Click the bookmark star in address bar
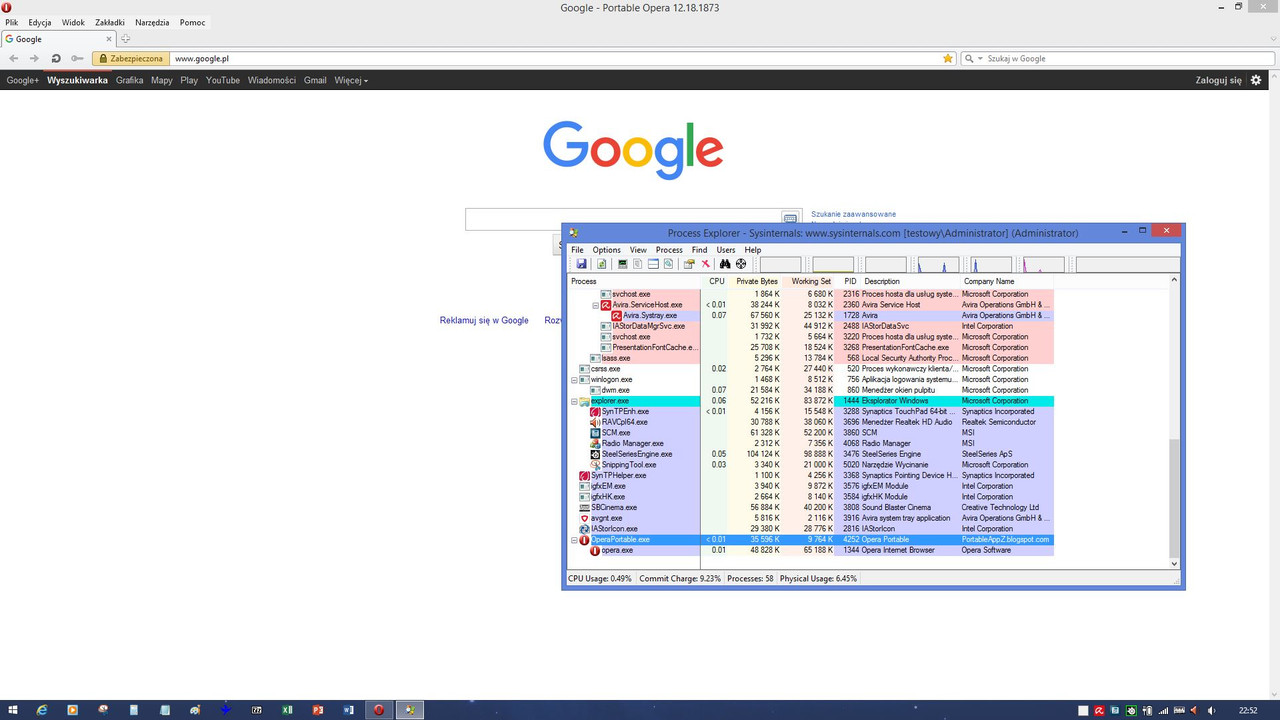 point(948,59)
